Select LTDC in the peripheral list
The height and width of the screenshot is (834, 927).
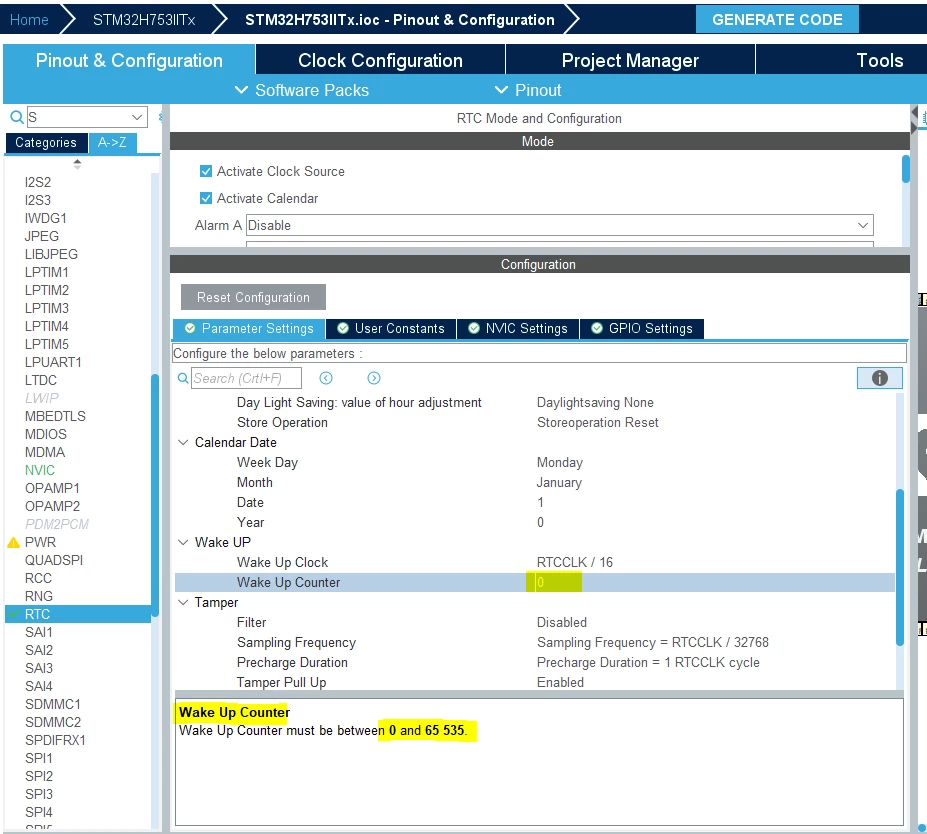point(41,381)
